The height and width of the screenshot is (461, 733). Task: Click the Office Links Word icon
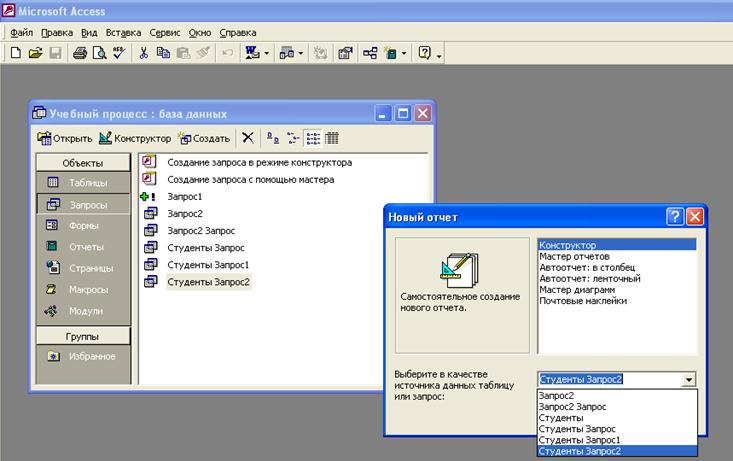pyautogui.click(x=252, y=53)
